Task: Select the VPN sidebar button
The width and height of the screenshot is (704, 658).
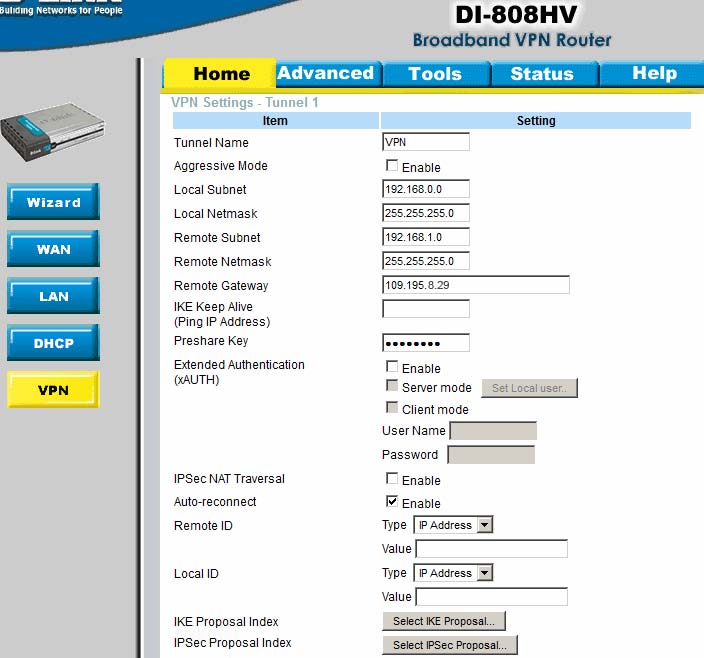Action: tap(53, 390)
